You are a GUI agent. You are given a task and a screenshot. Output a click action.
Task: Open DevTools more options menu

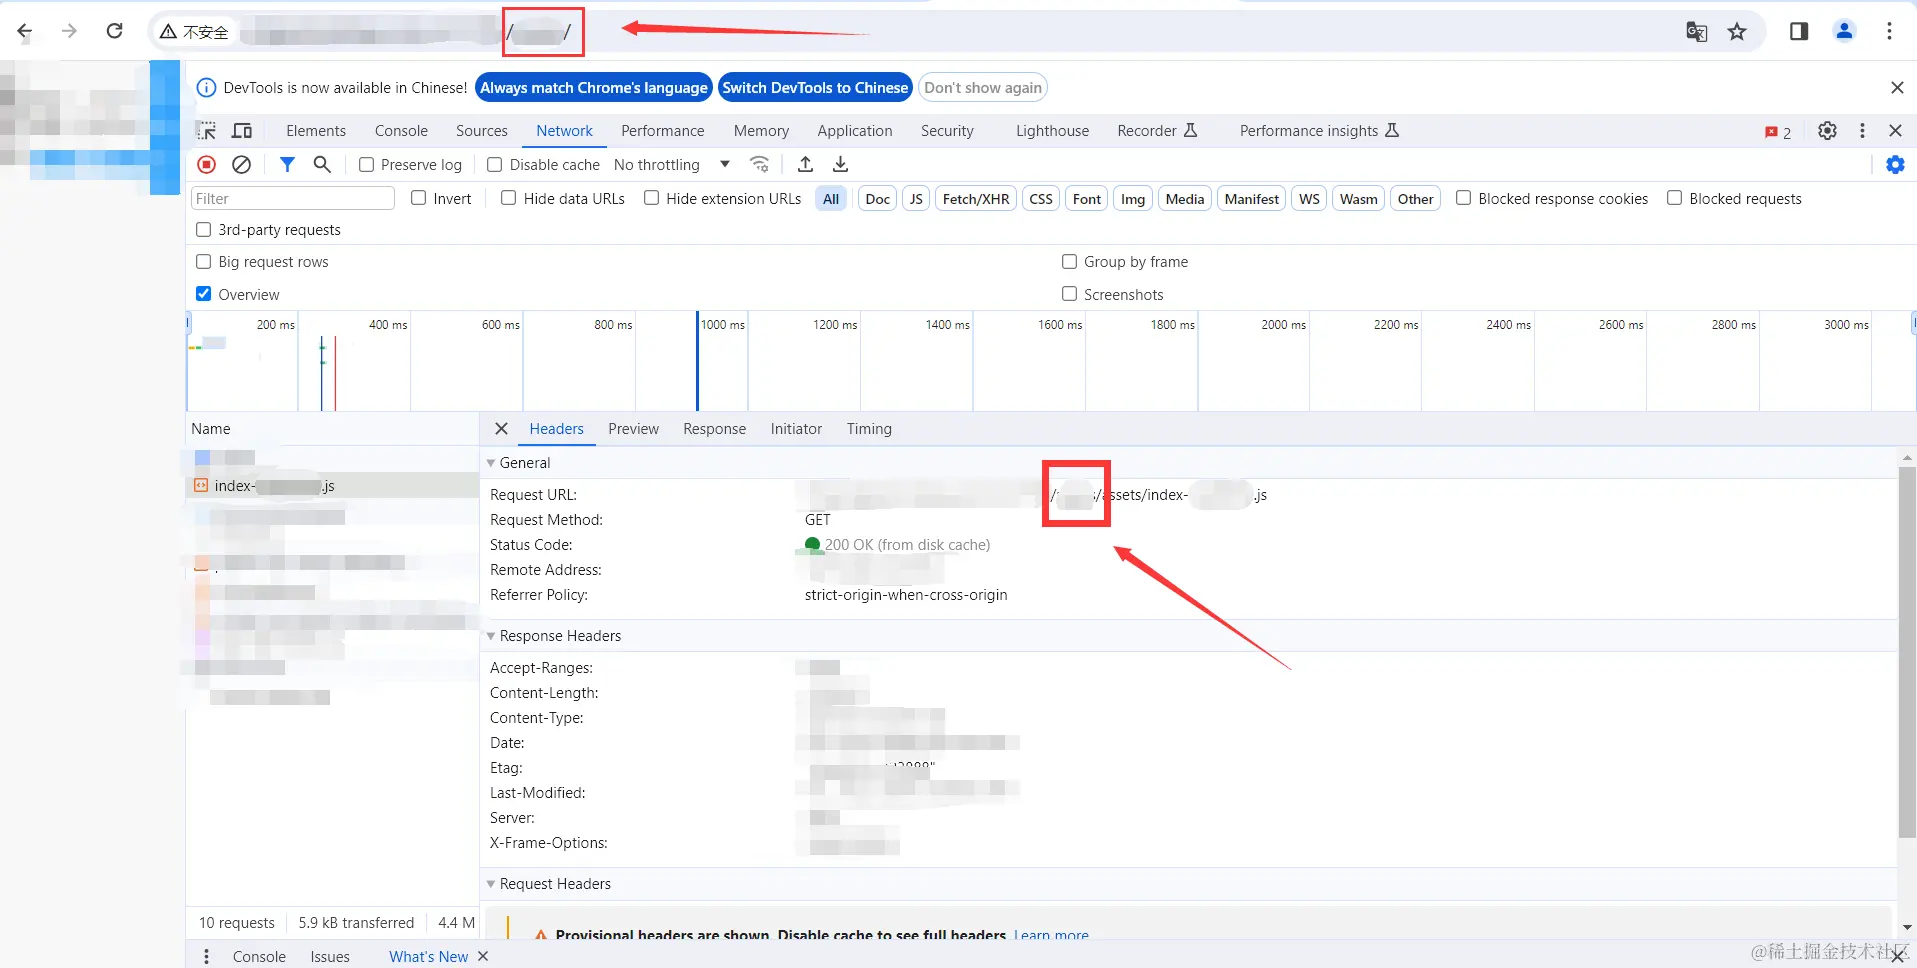pos(1862,131)
